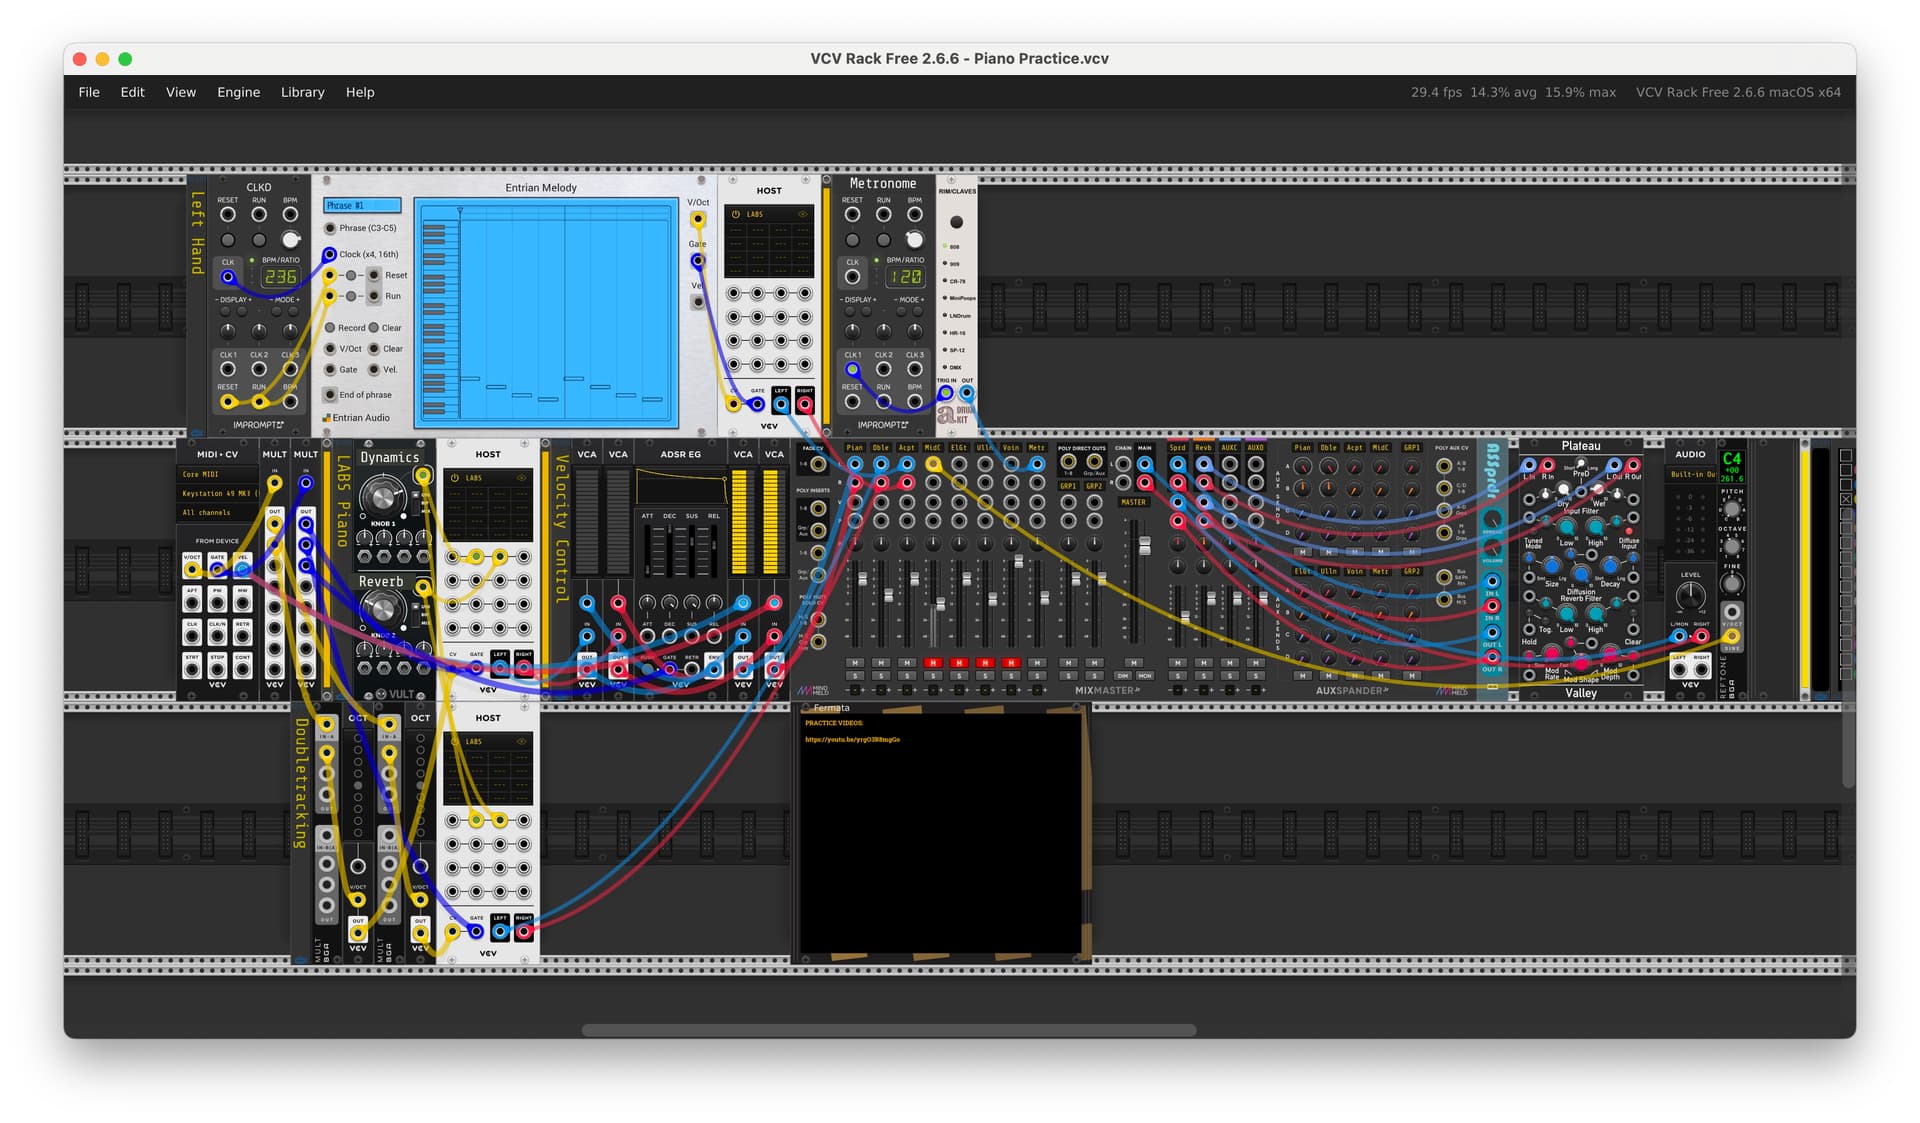Viewport: 1920px width, 1123px height.
Task: Click Phrase #1 name field
Action: click(361, 206)
